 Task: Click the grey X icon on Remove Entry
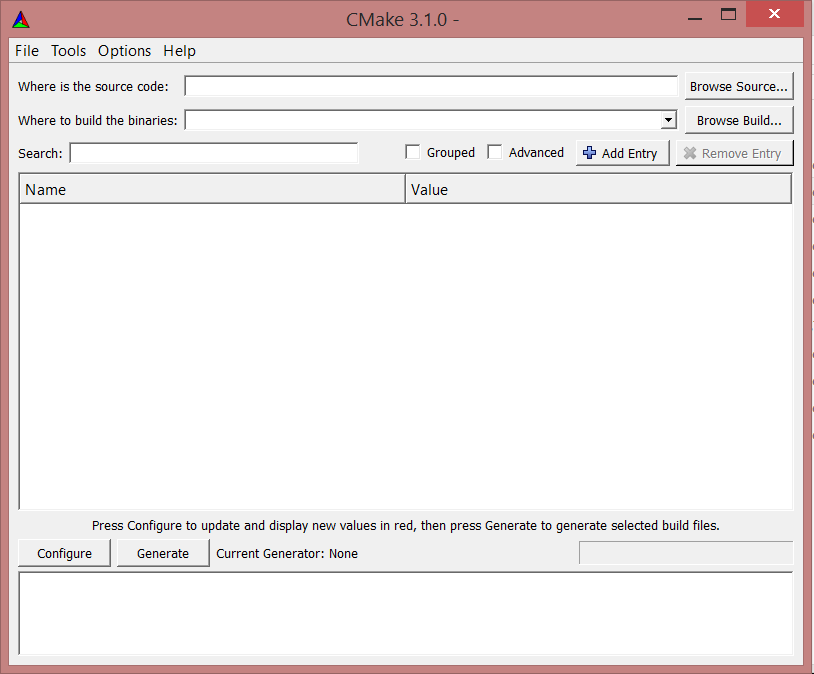point(690,153)
